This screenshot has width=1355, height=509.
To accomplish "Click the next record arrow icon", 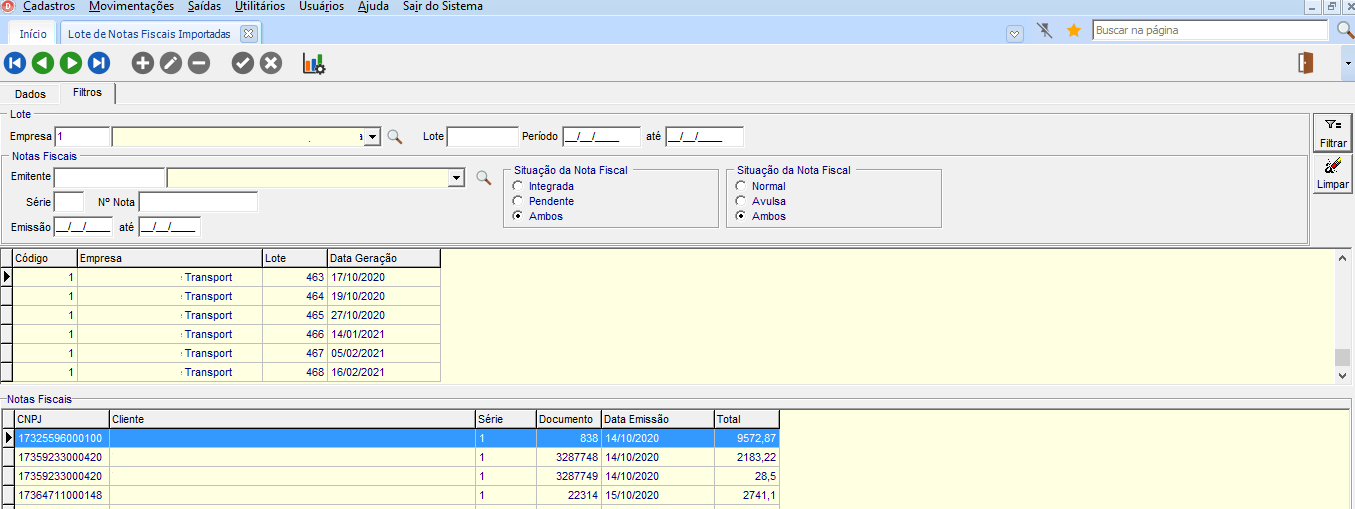I will tap(70, 63).
